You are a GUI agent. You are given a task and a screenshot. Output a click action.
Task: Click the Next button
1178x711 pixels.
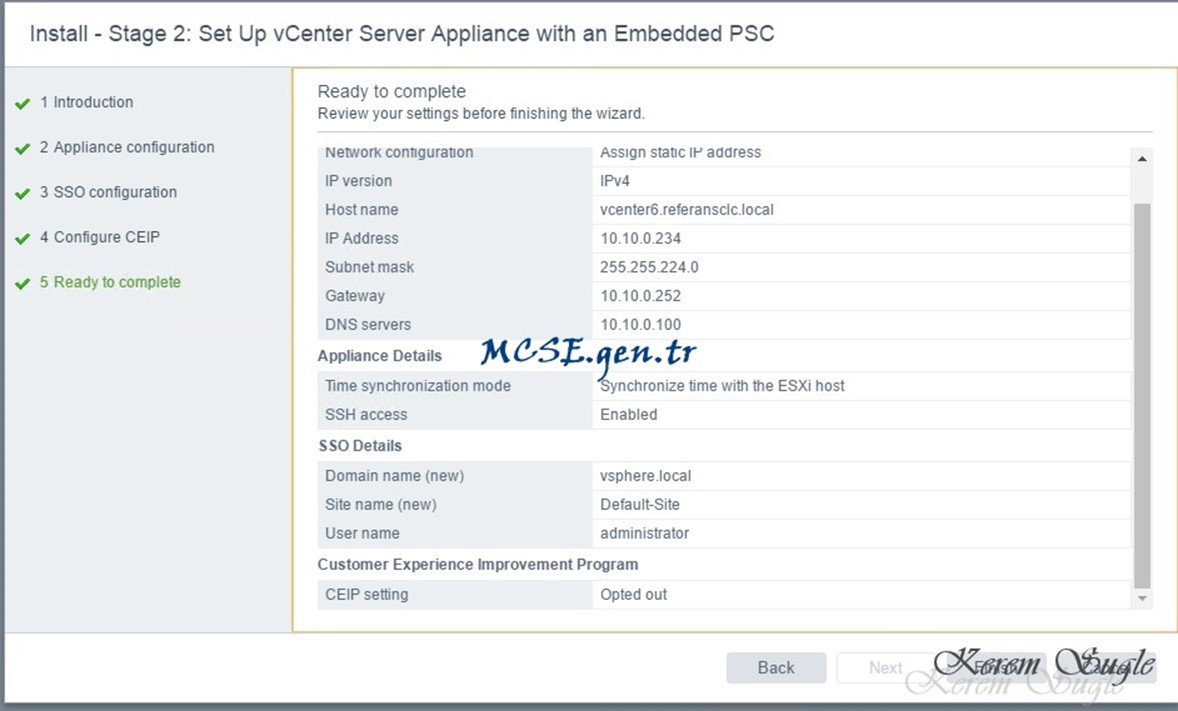pyautogui.click(x=886, y=667)
